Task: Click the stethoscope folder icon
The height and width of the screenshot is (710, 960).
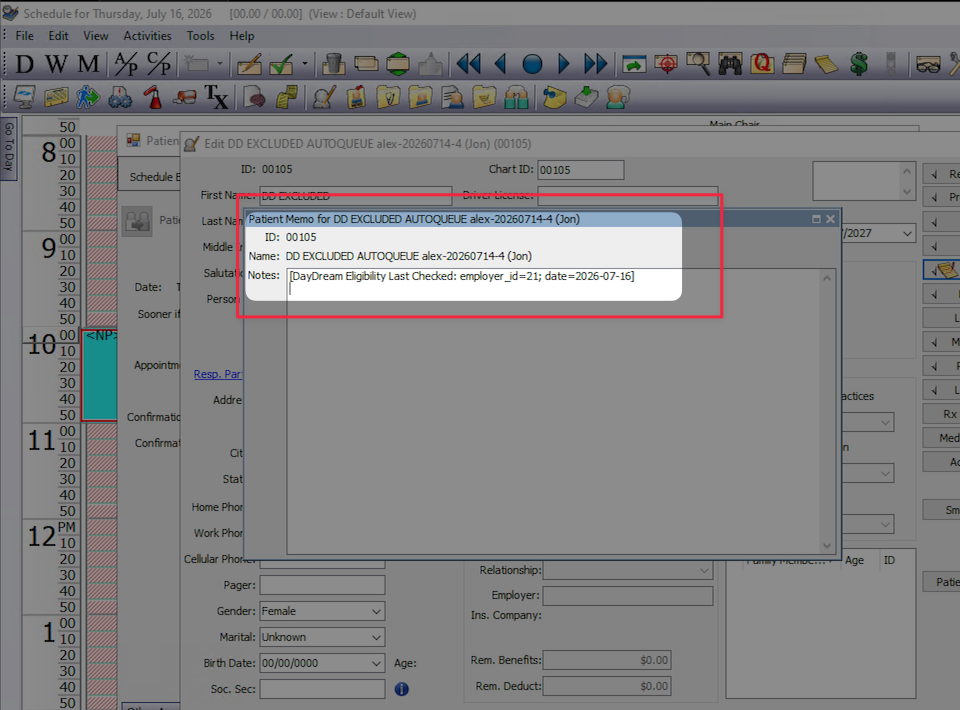Action: click(x=388, y=97)
